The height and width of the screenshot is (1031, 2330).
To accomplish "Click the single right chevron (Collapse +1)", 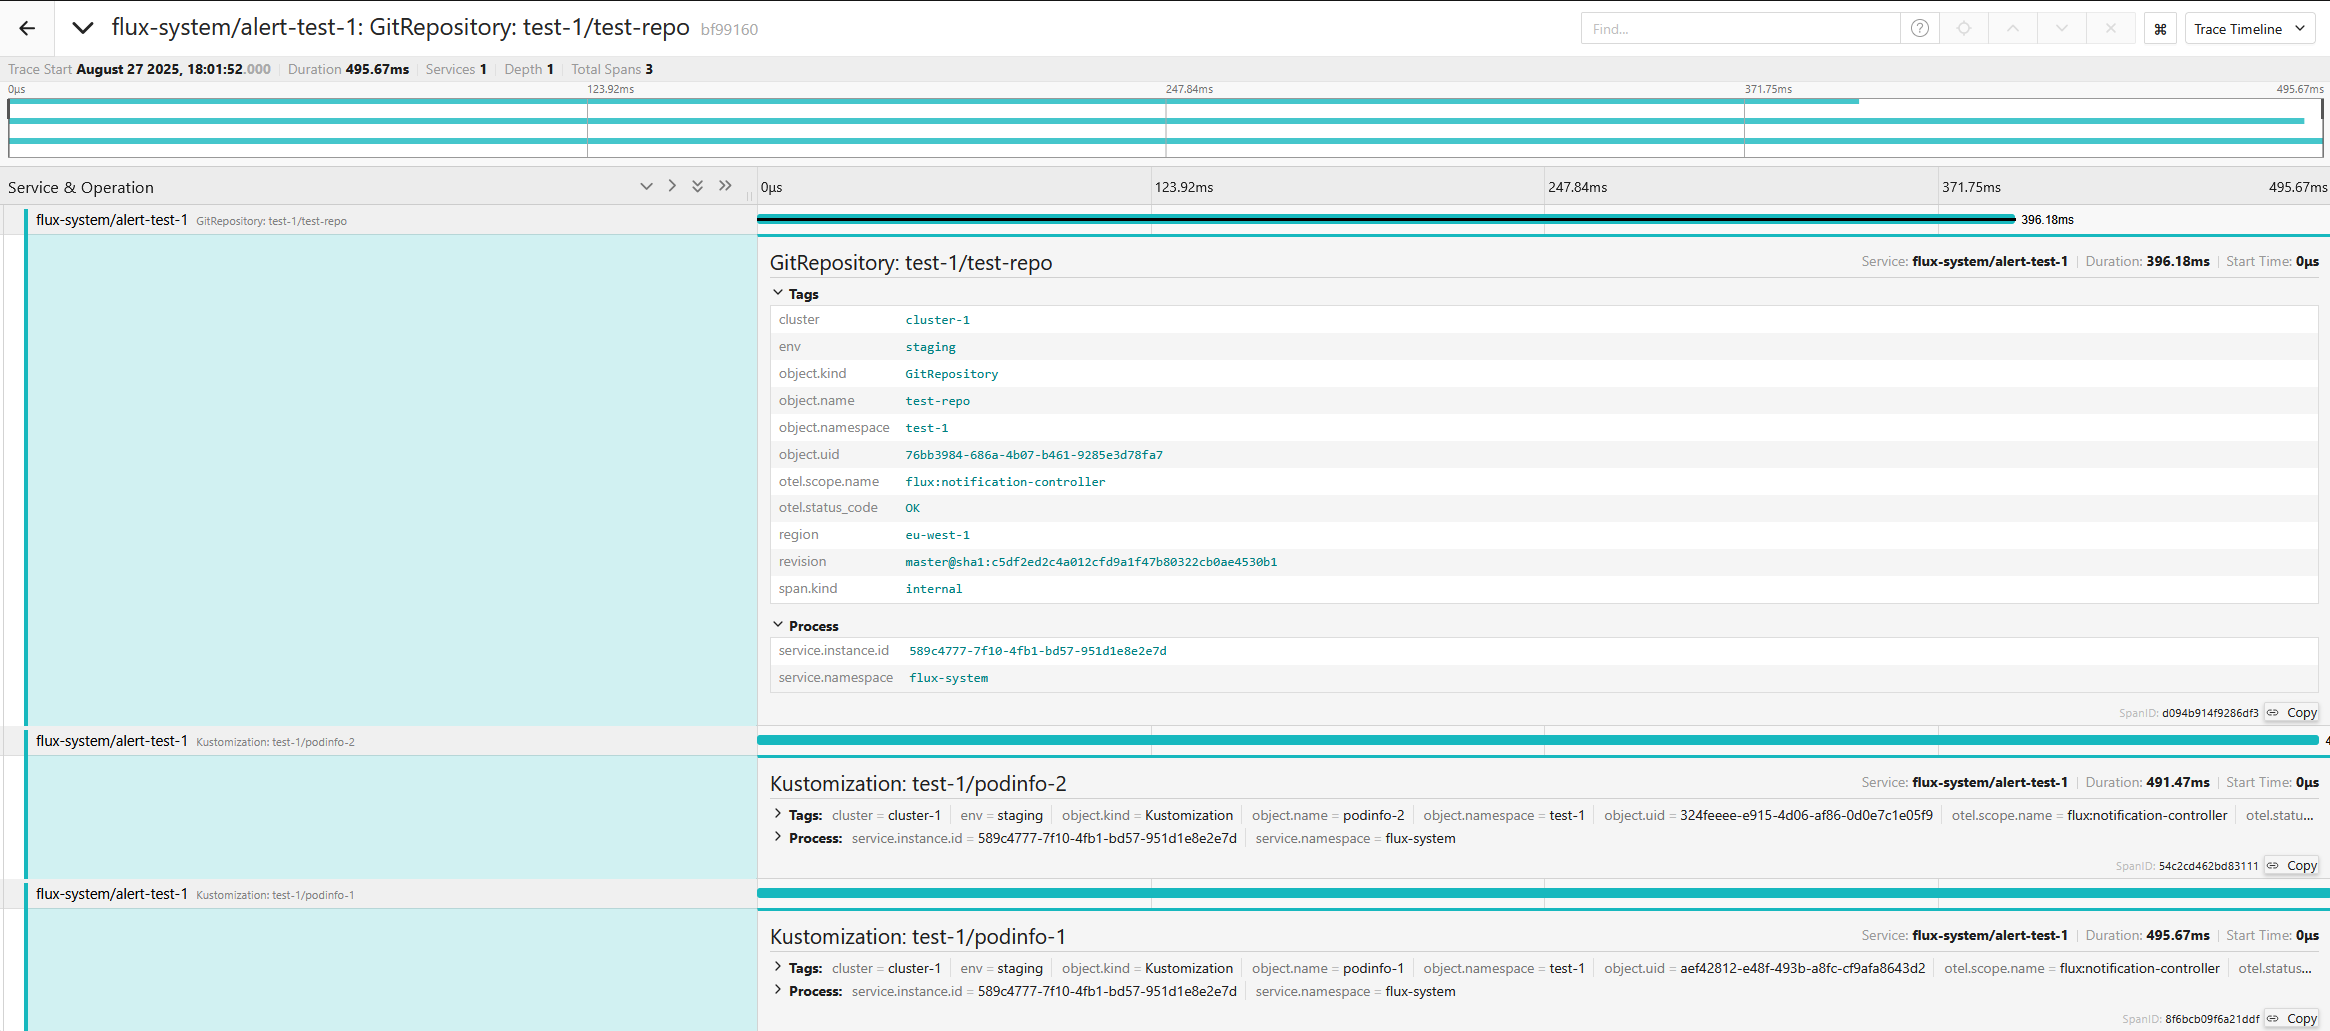I will point(672,186).
